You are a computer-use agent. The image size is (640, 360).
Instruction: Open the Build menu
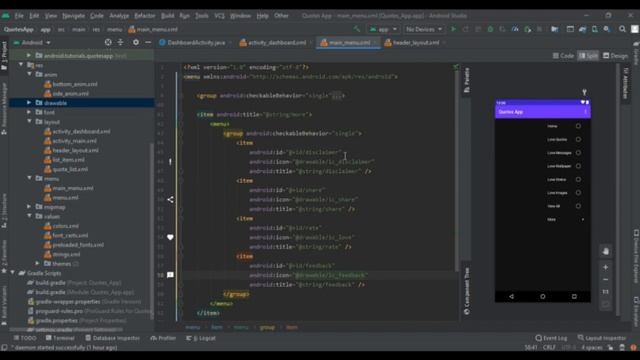tap(167, 16)
